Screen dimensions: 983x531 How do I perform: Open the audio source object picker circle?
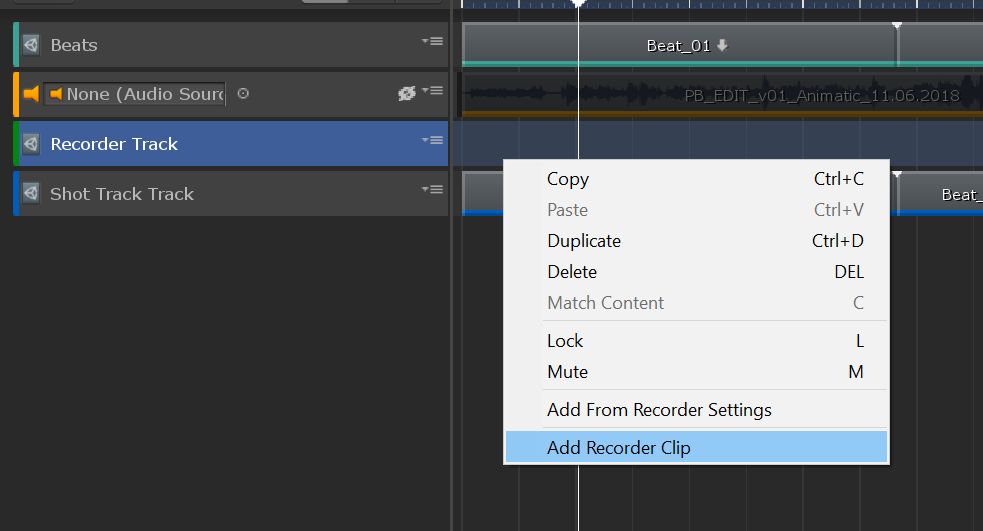(x=243, y=94)
